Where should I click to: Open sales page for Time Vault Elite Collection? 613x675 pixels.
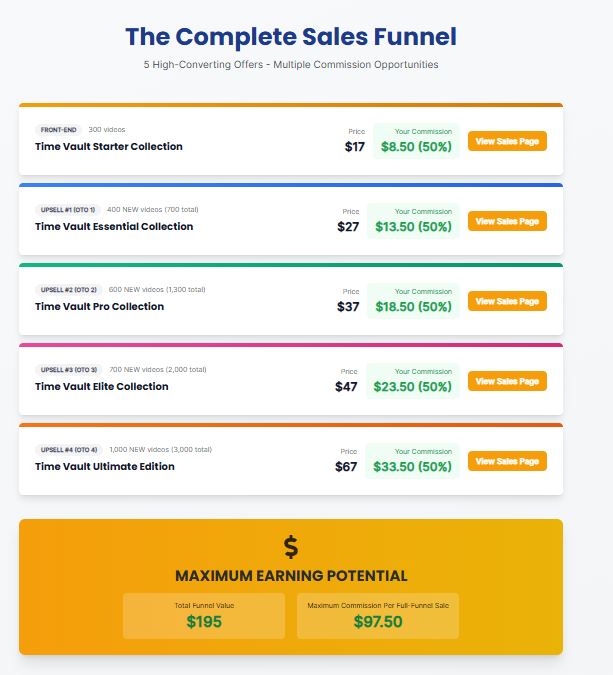pos(507,381)
